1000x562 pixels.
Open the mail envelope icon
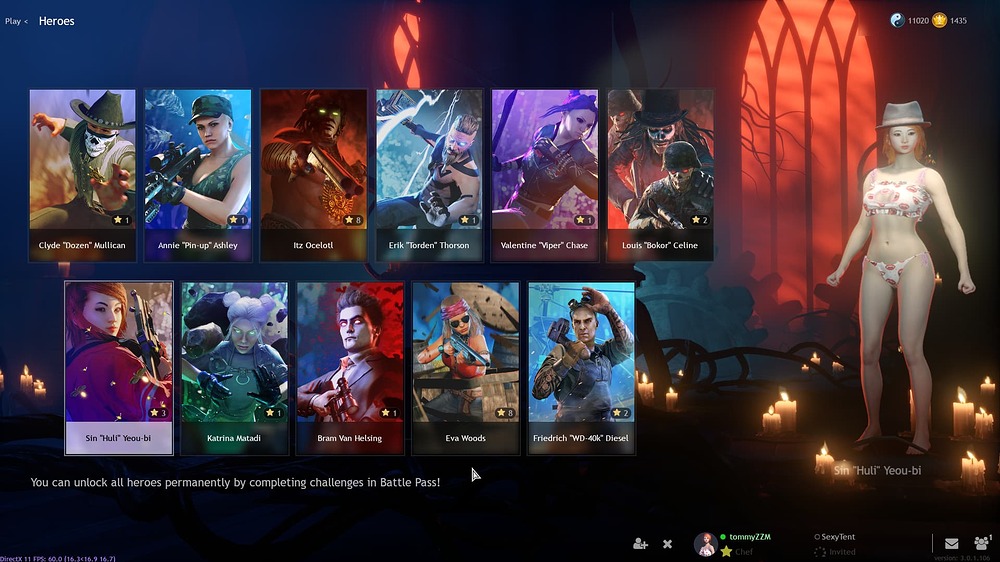(952, 544)
